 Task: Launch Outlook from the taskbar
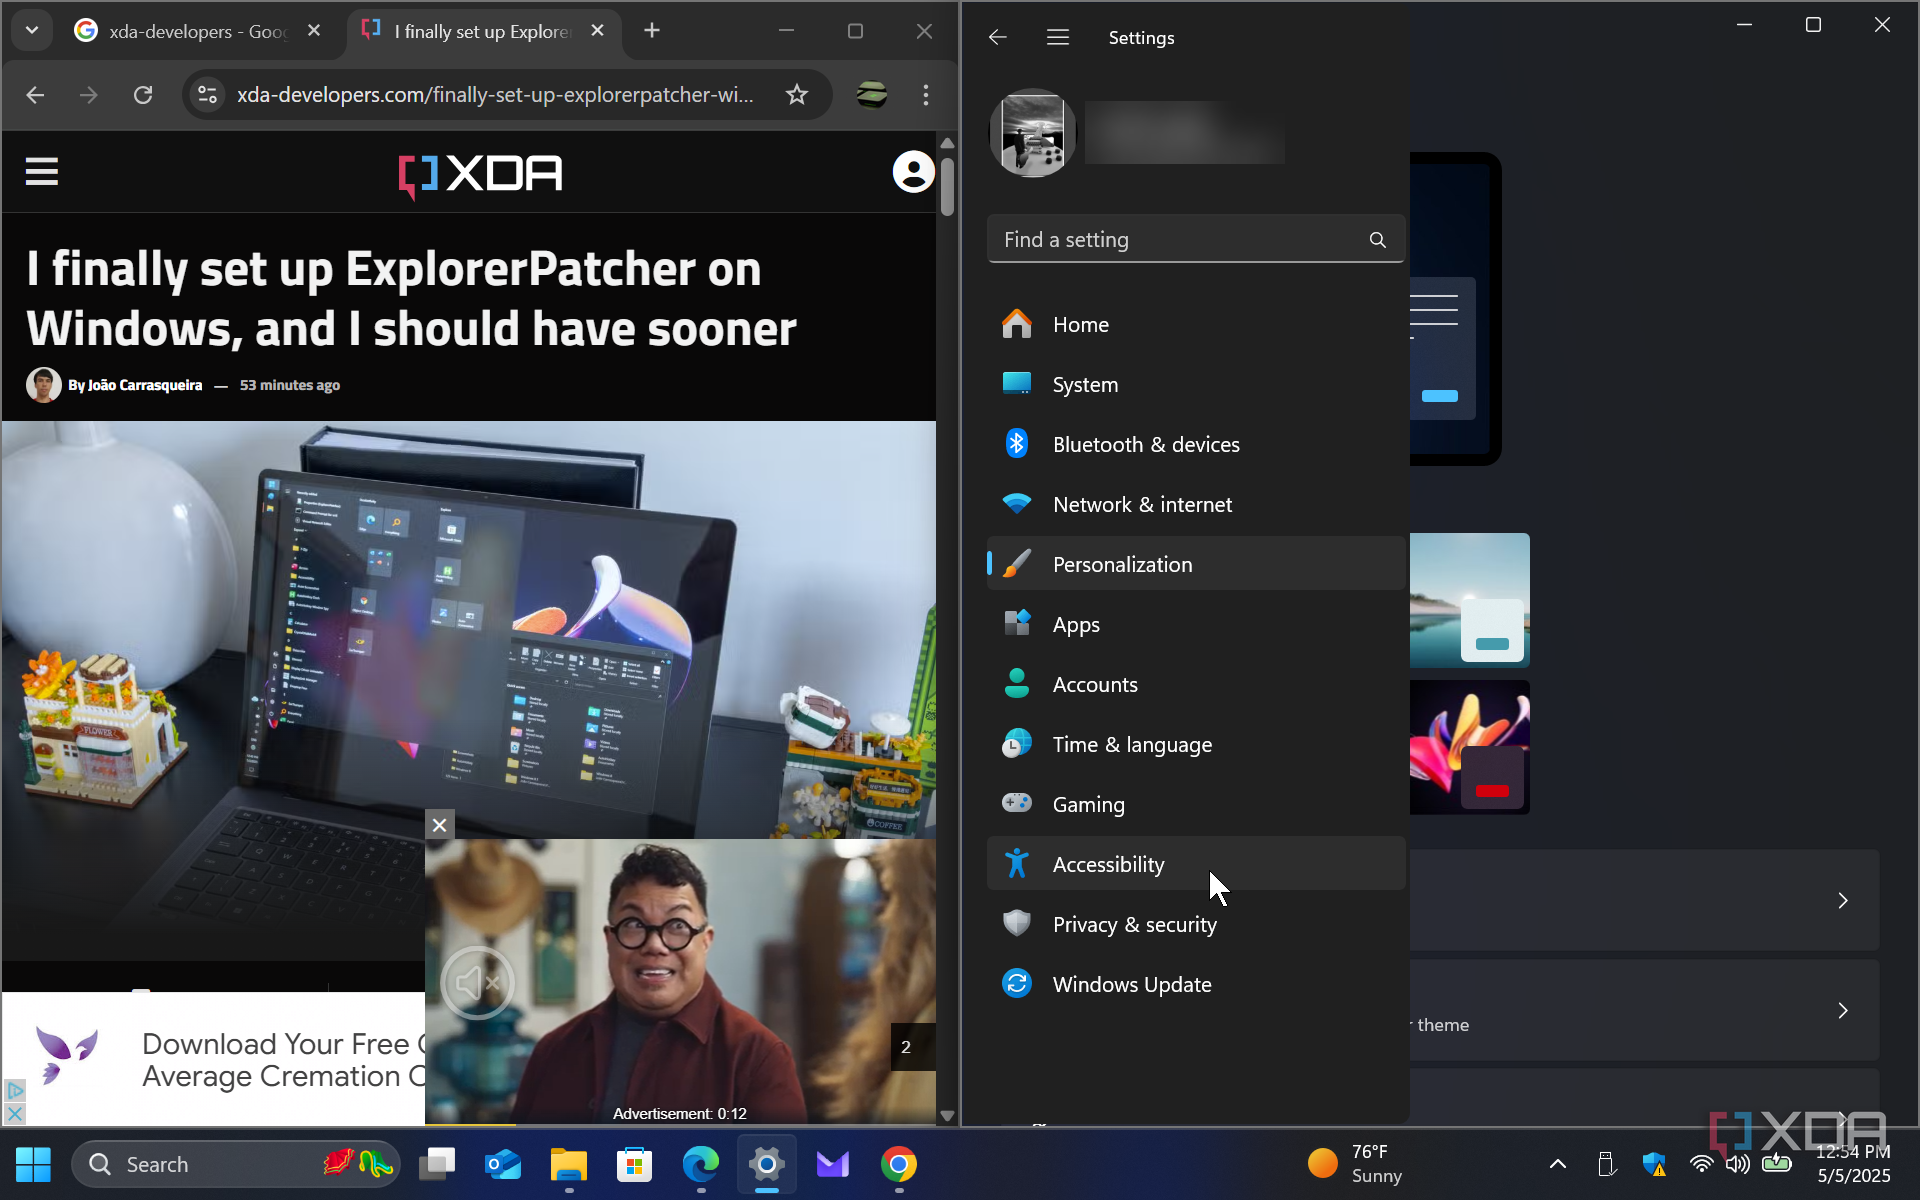(x=503, y=1164)
